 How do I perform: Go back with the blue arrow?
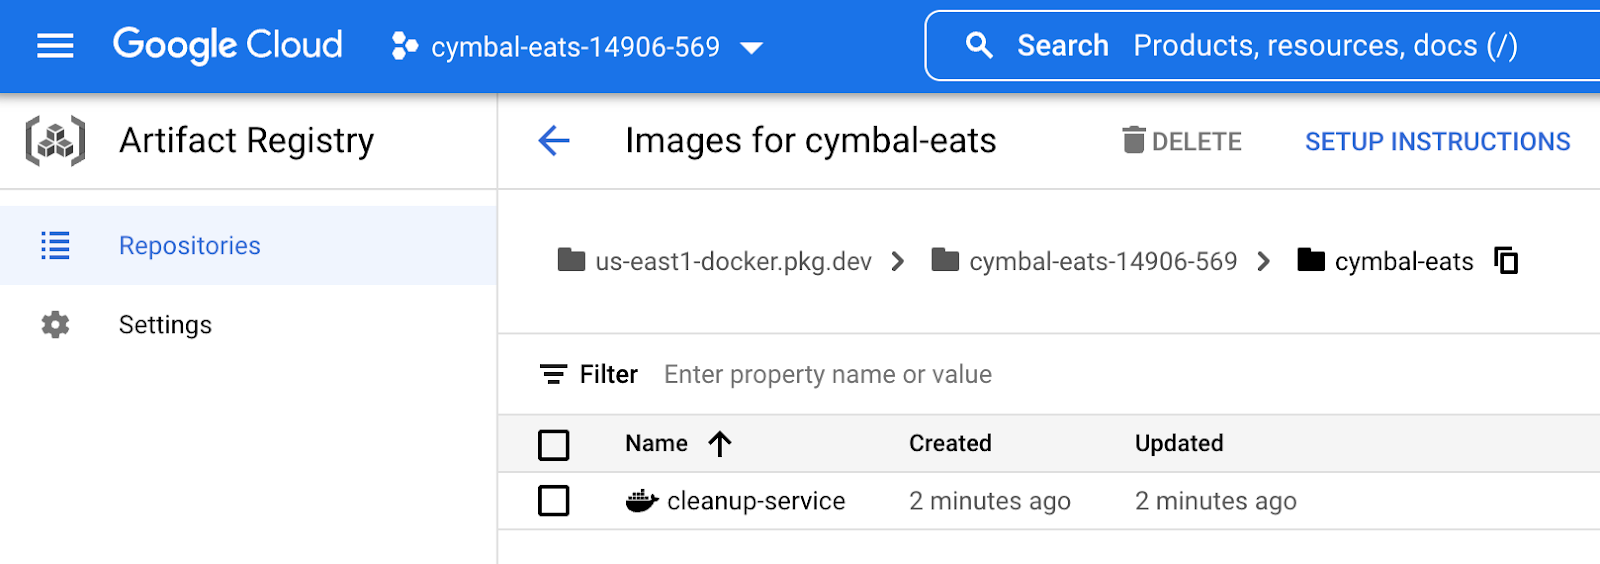(554, 141)
